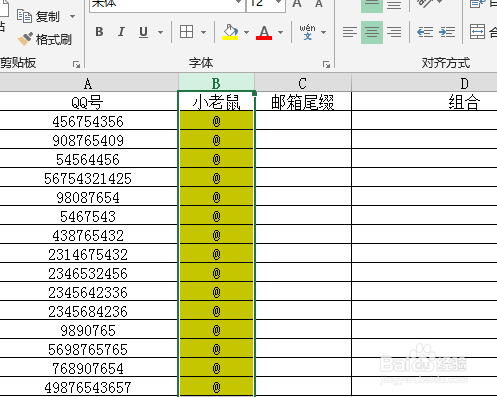Screen dimensions: 497x397
Task: Select the @ cell beside 9890765
Action: click(216, 330)
